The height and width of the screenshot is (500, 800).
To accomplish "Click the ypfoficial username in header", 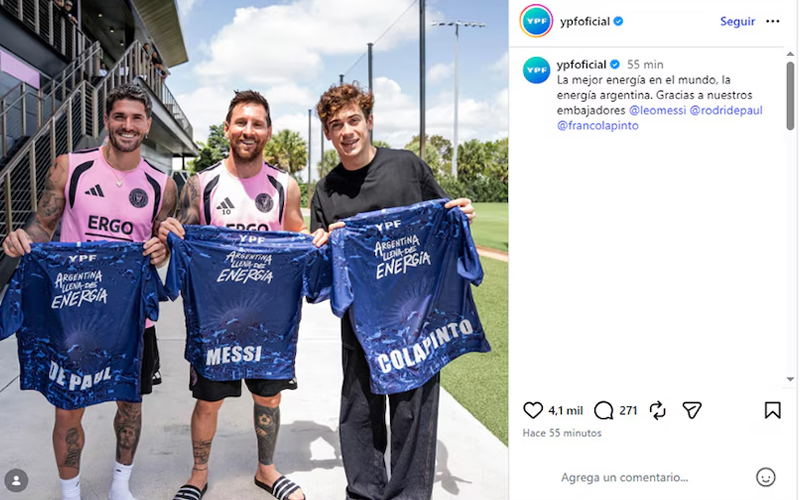I will [585, 21].
